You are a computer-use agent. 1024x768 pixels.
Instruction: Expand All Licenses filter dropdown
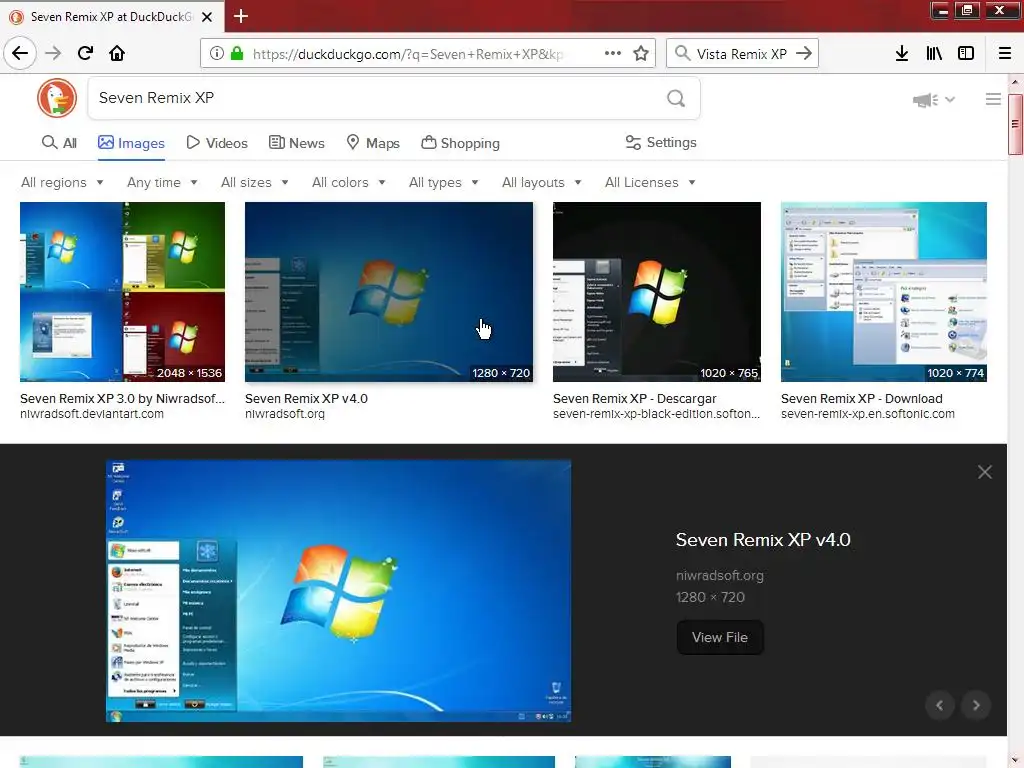(650, 182)
